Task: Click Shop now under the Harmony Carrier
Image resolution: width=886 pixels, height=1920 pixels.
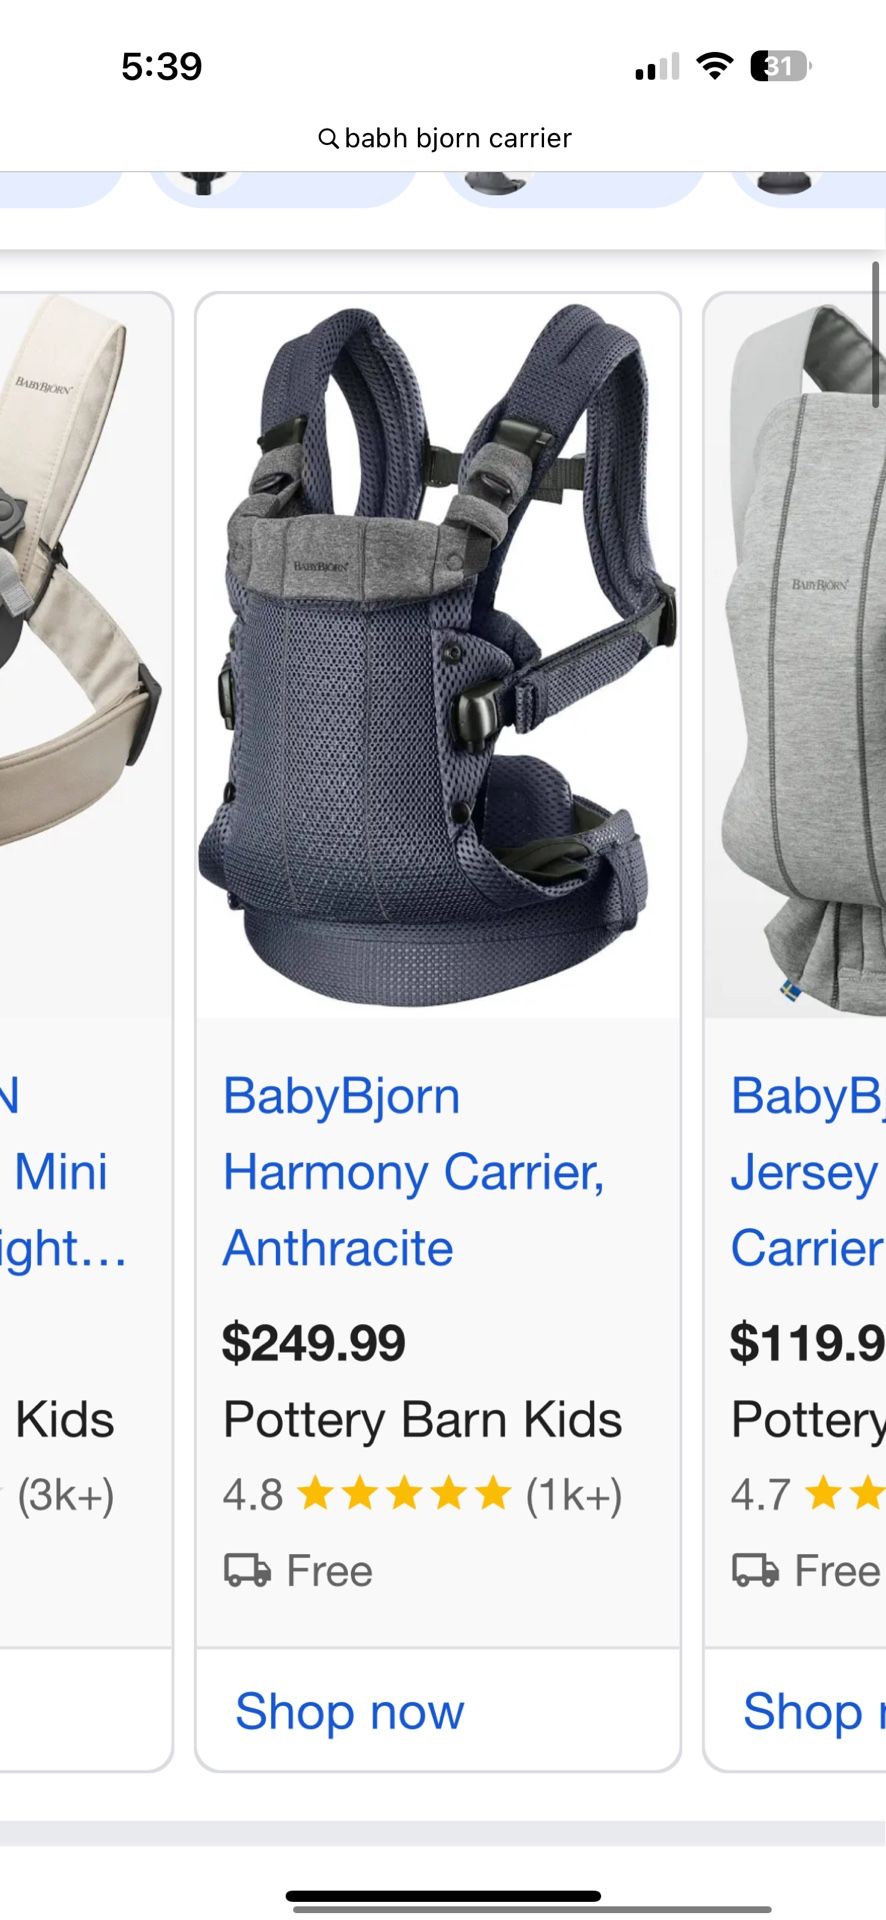Action: pos(350,1711)
